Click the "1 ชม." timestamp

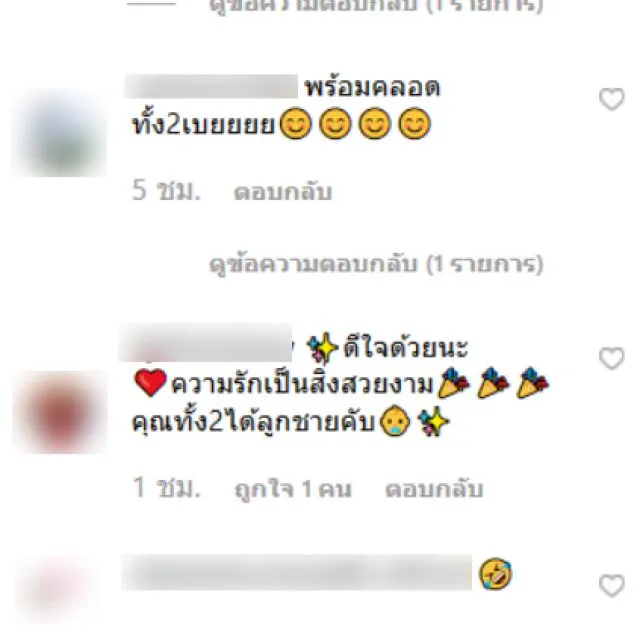tap(166, 488)
